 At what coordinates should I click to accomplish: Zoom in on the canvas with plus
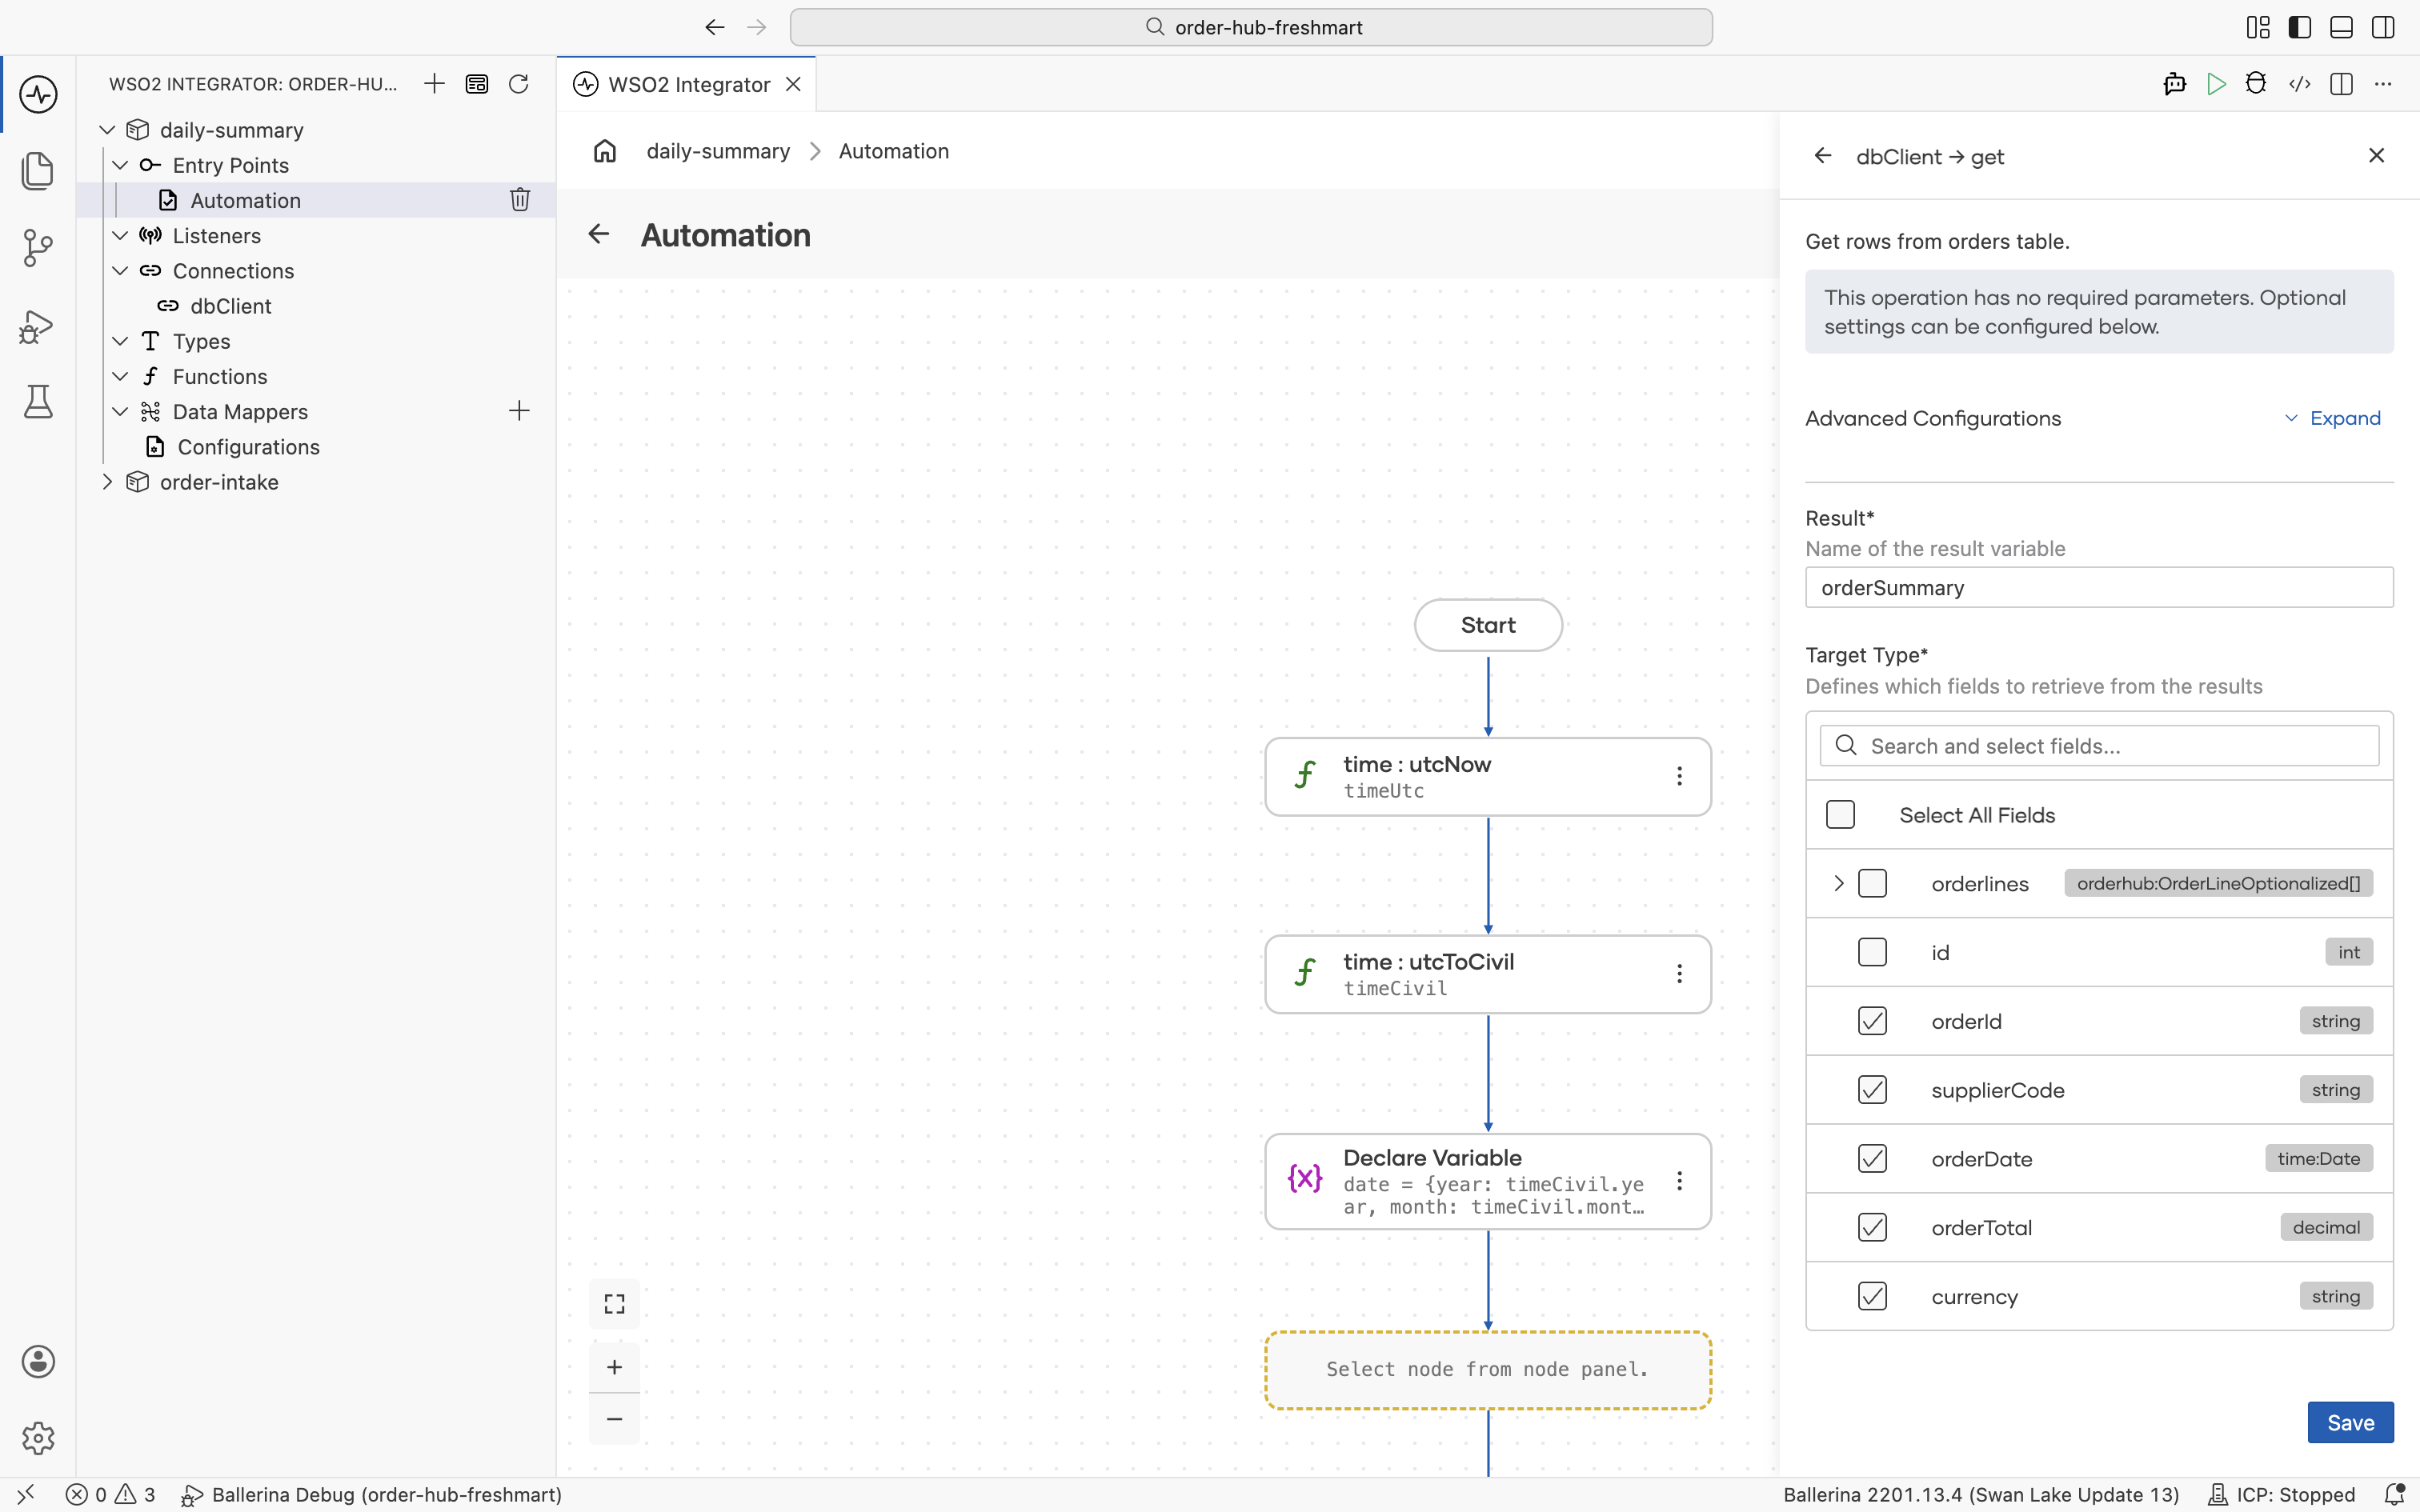click(x=614, y=1366)
